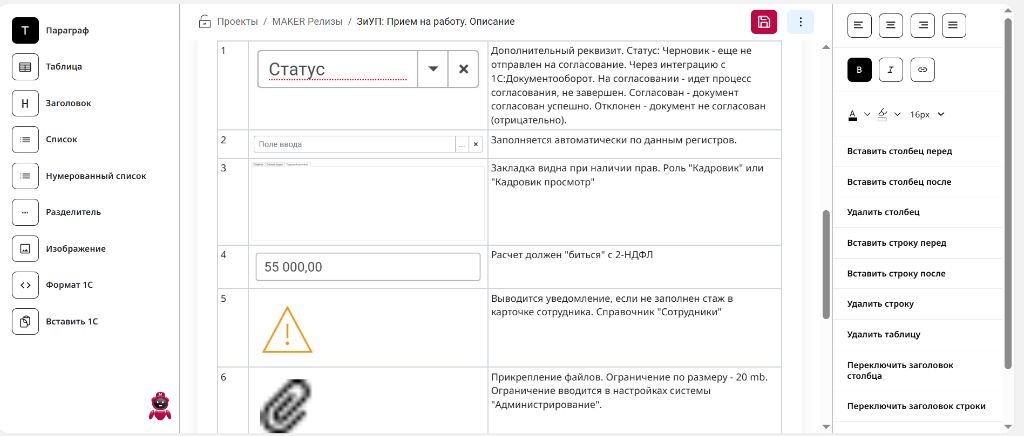Image resolution: width=1024 pixels, height=436 pixels.
Task: Choose Удалить строку
Action: pyautogui.click(x=880, y=304)
